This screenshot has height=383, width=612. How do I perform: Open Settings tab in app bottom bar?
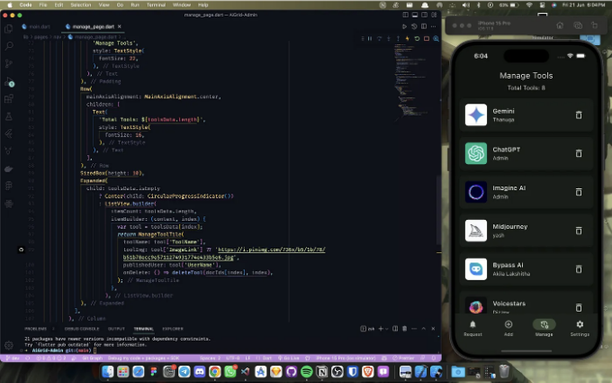[x=580, y=328]
